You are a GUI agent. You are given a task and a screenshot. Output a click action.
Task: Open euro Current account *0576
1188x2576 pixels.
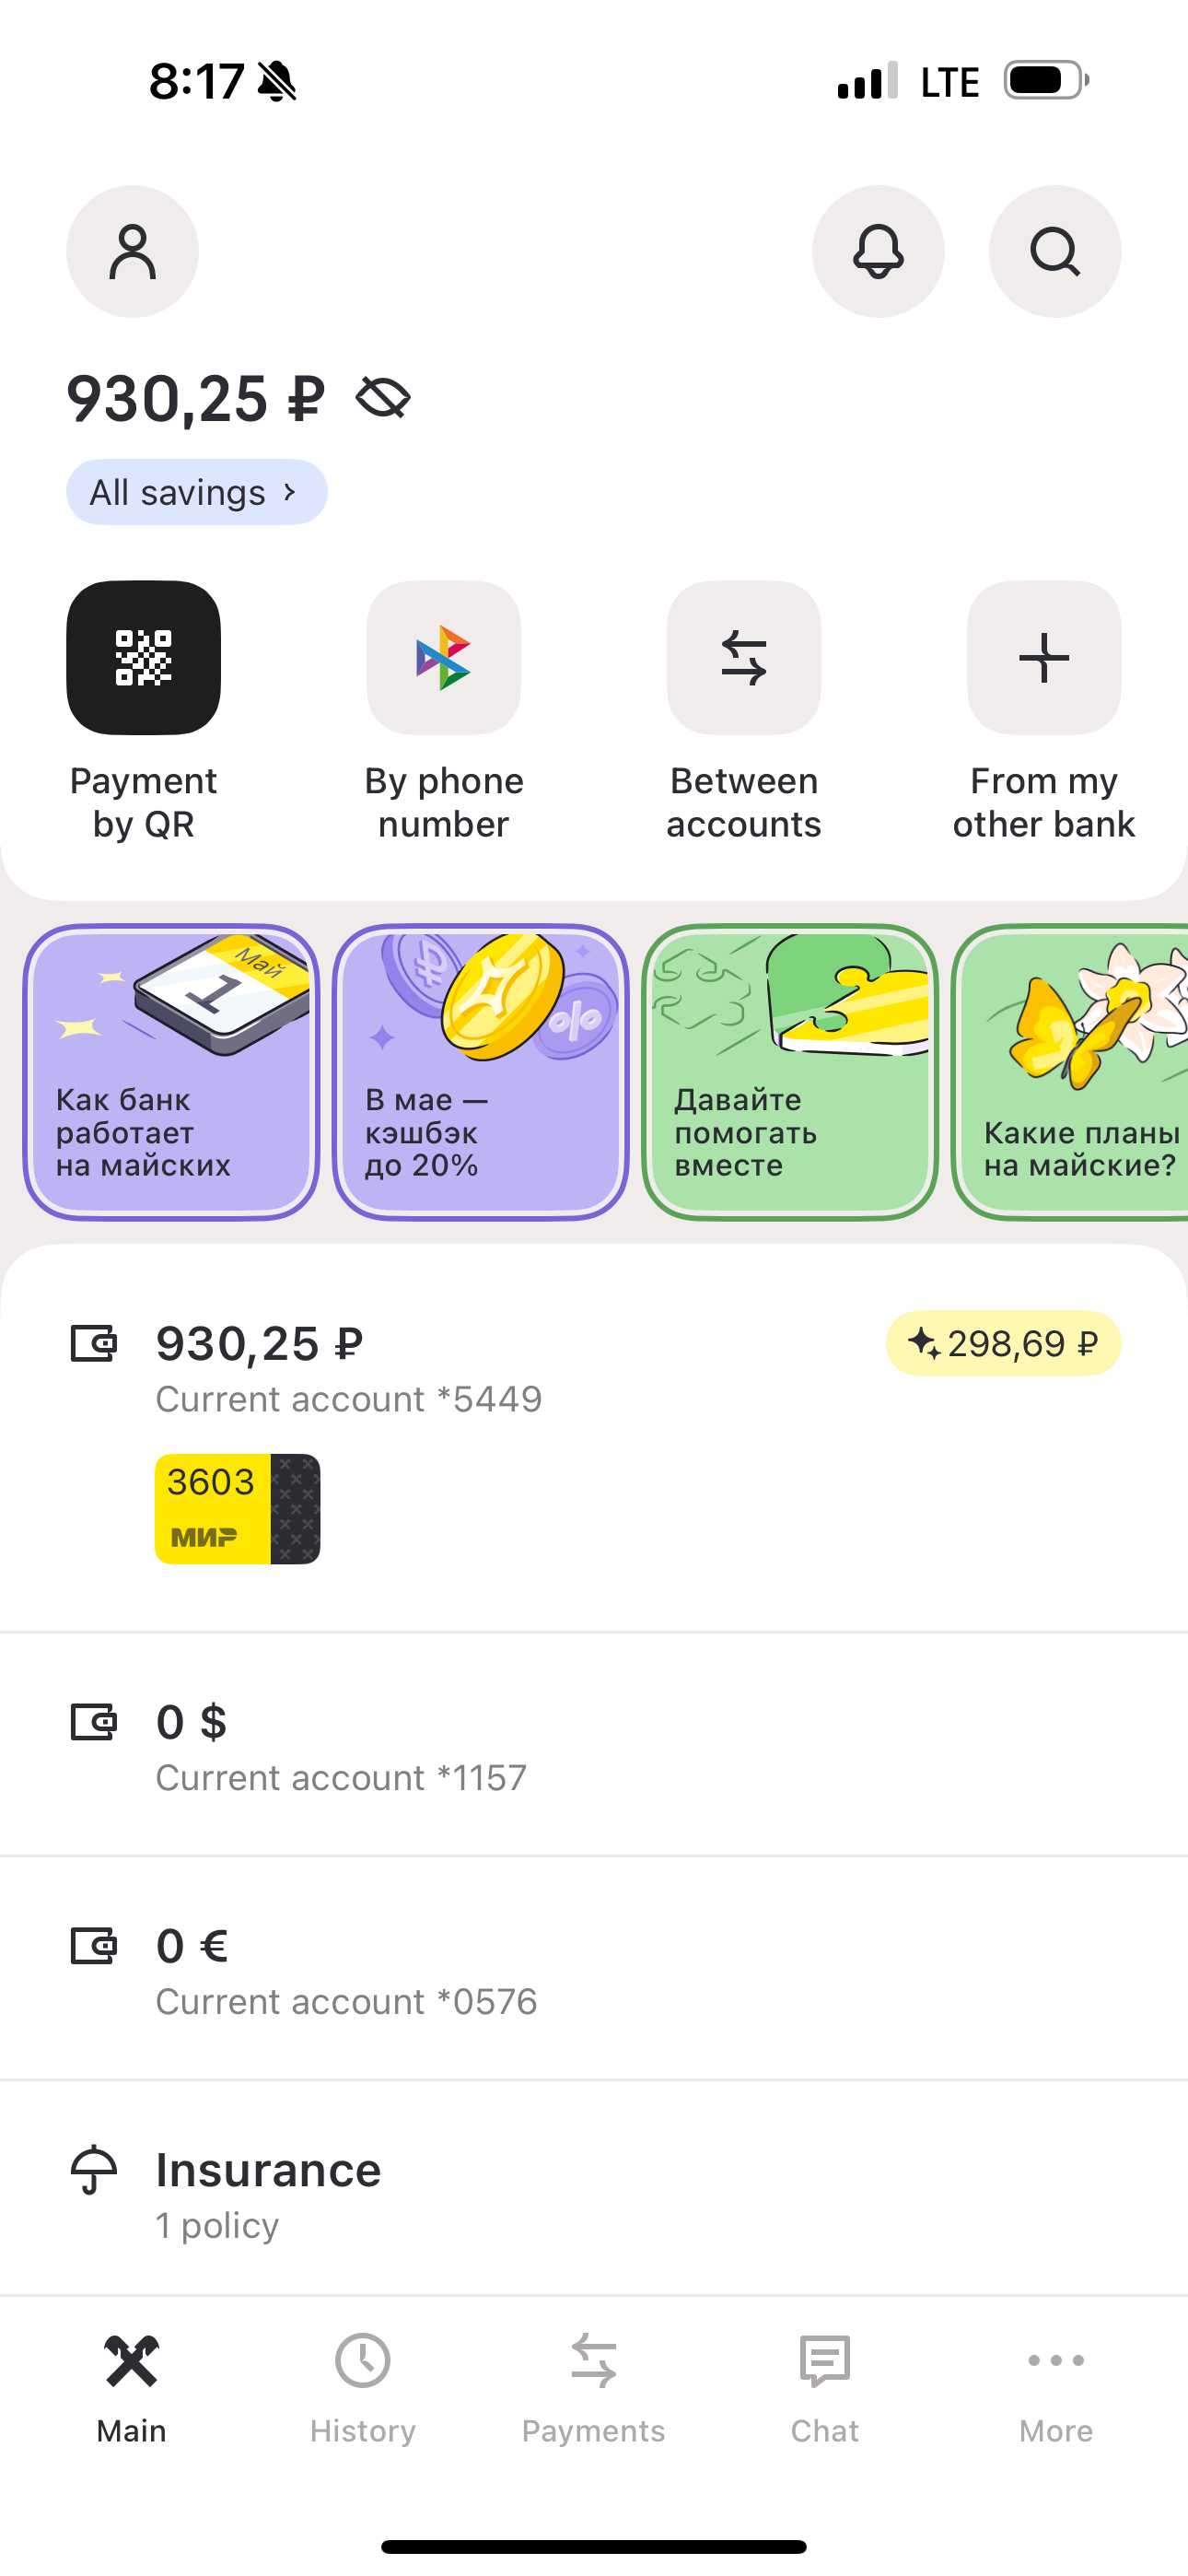(594, 1969)
